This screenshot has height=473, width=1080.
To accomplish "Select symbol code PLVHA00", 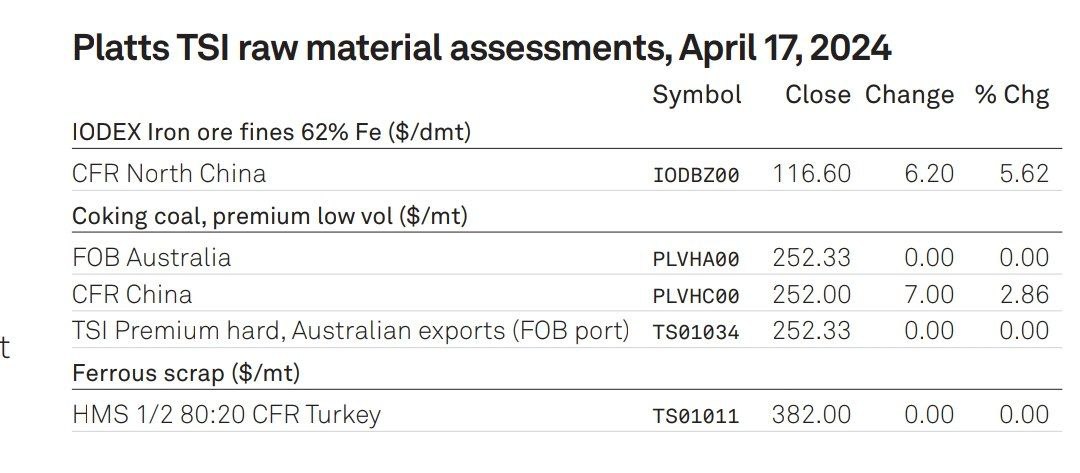I will [x=696, y=259].
